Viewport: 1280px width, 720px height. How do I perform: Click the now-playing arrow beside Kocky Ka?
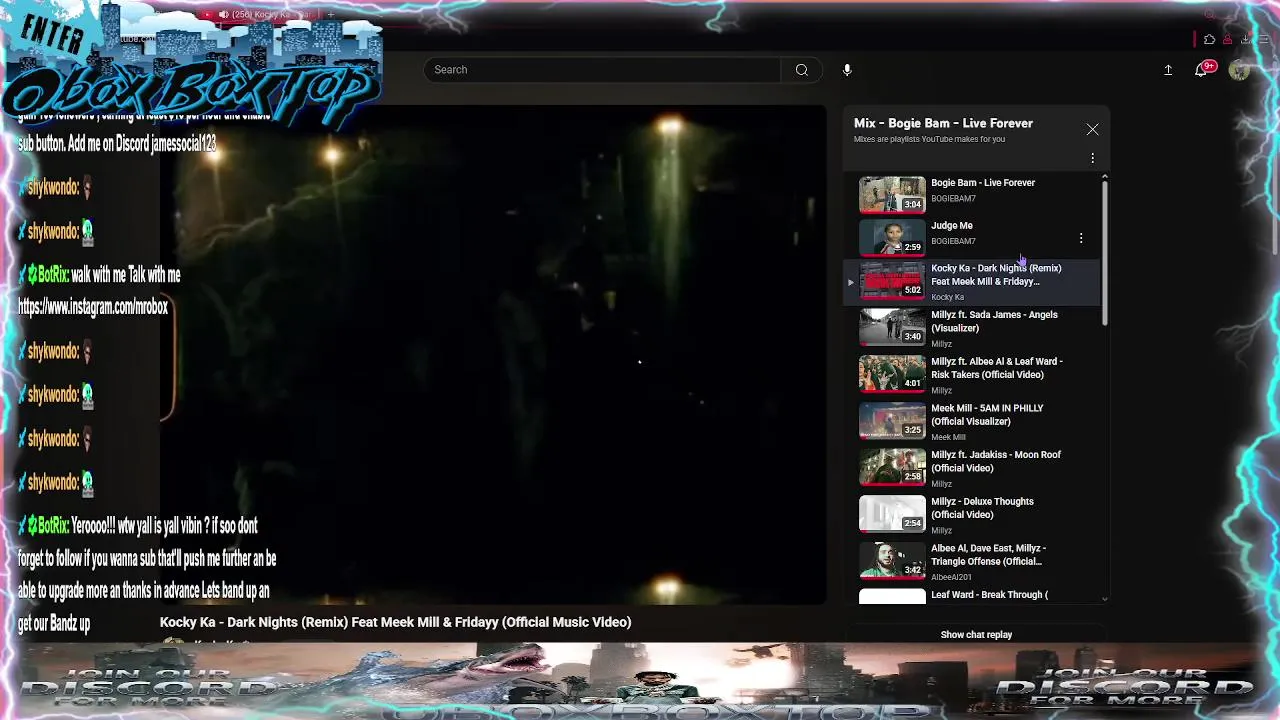851,282
